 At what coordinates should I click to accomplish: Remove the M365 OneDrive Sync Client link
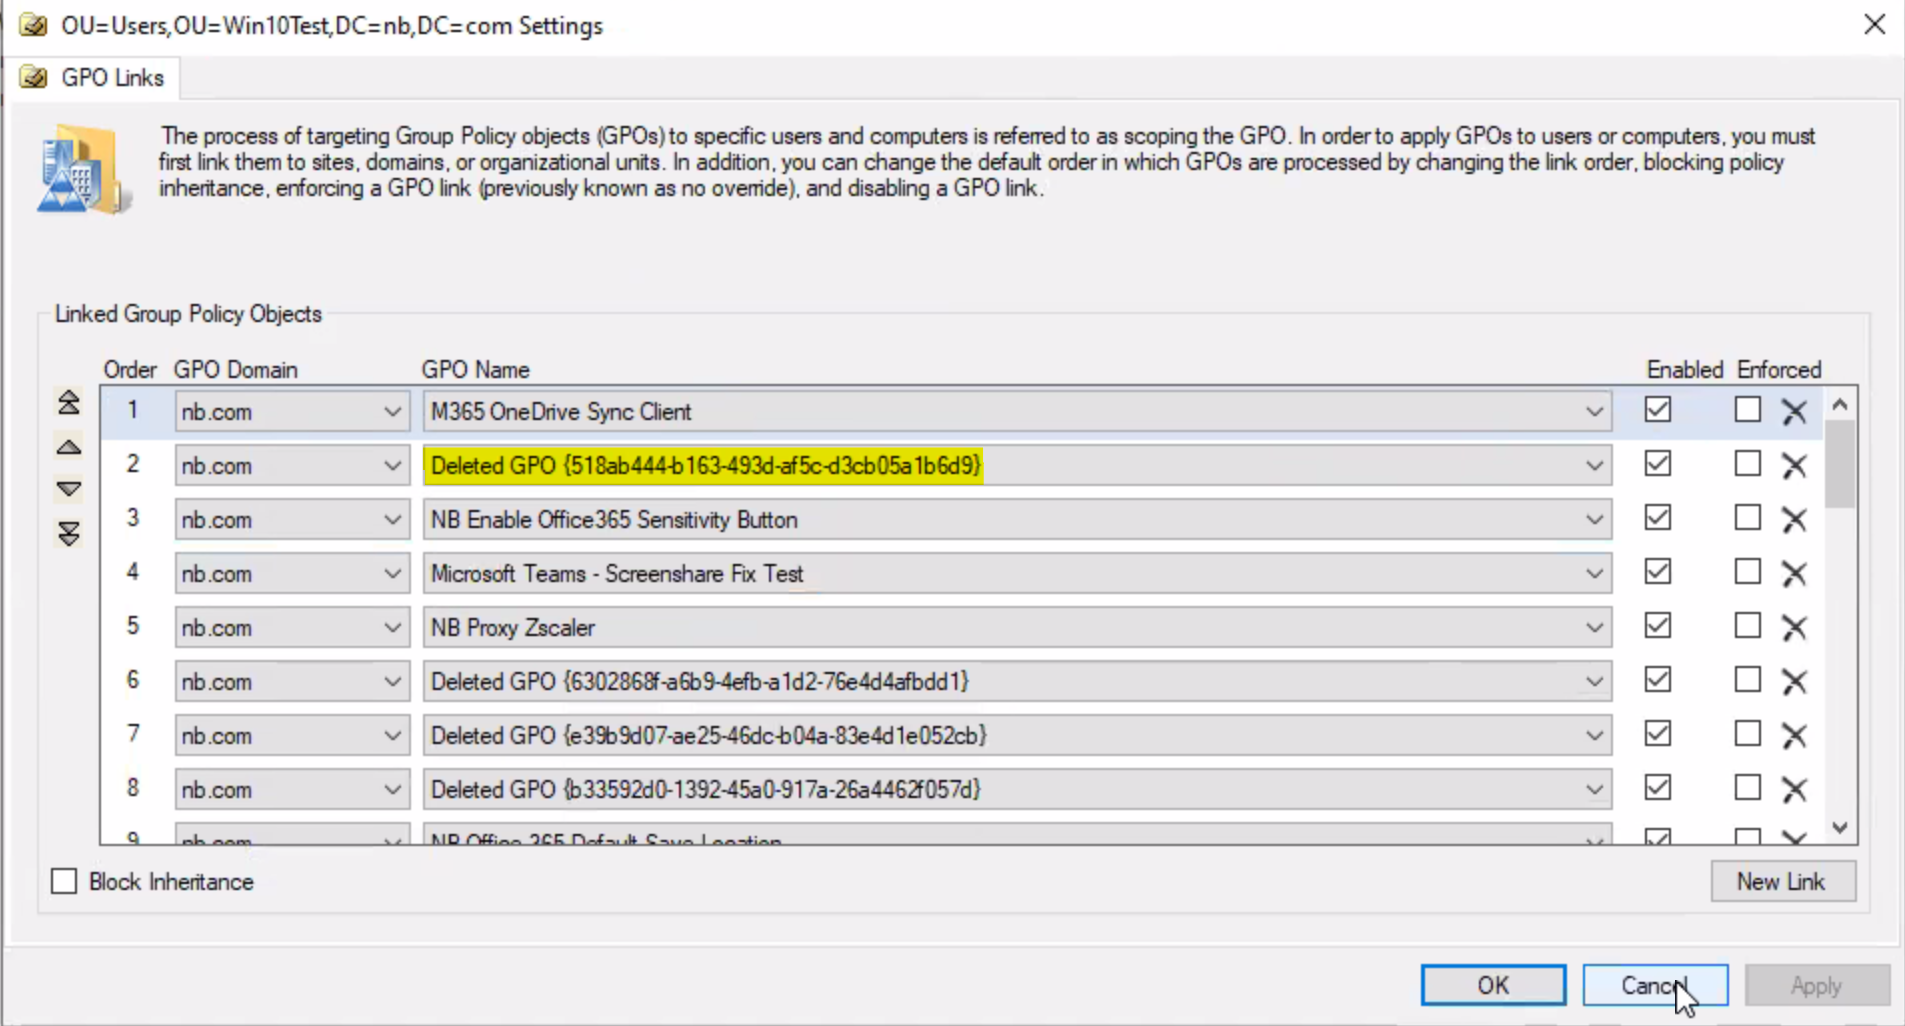pyautogui.click(x=1794, y=411)
